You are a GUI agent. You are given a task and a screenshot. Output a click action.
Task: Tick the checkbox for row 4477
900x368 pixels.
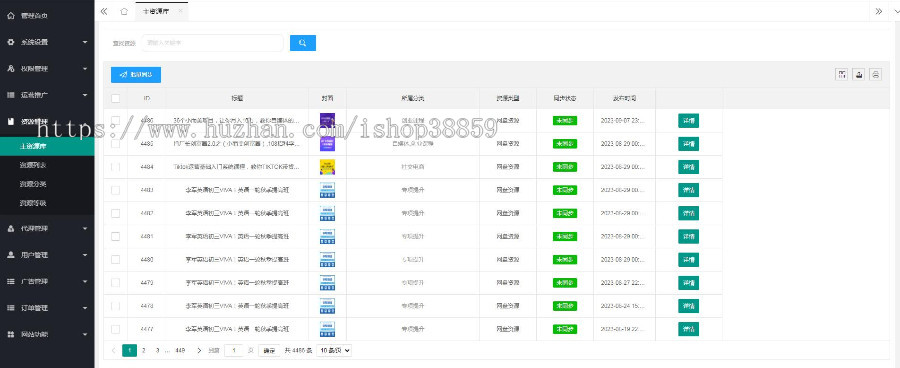click(115, 329)
